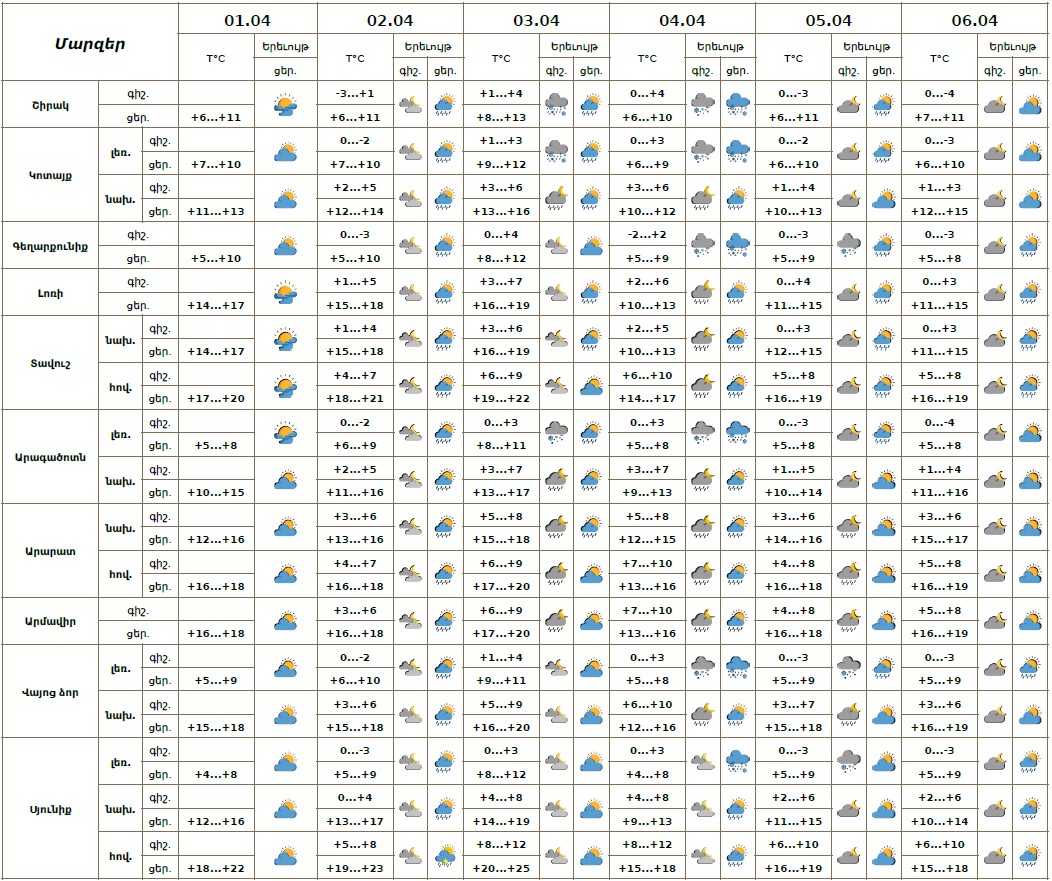Select the Շիրակ region name

[50, 104]
